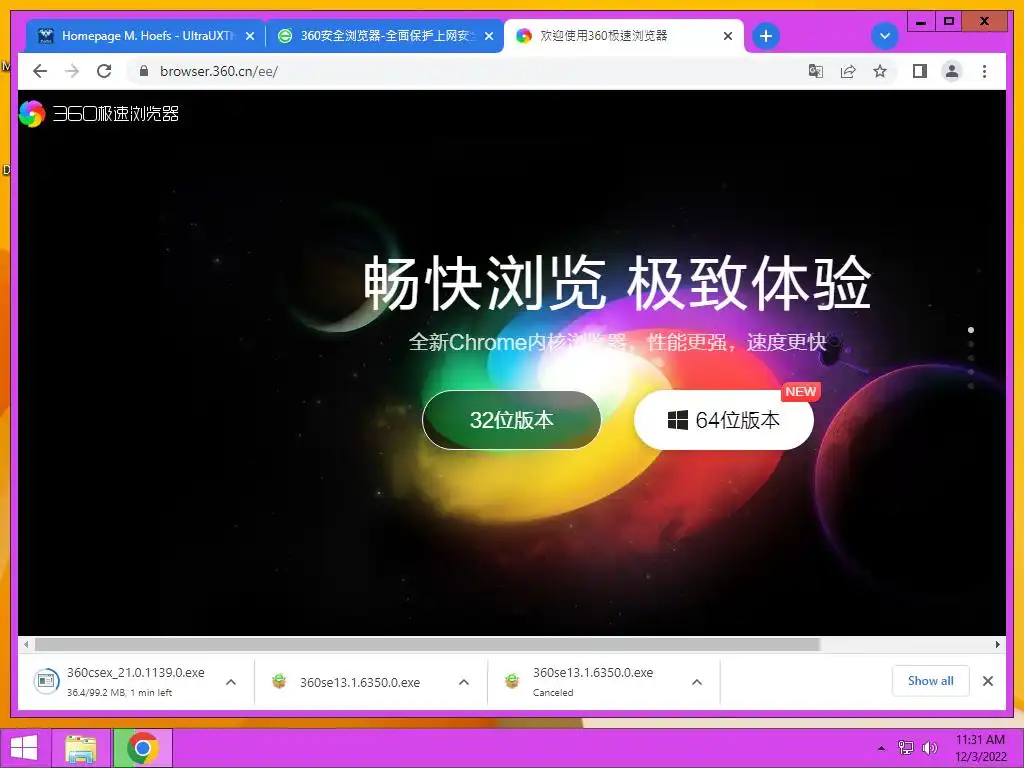Expand options for completed 360se13.1.6350.0.exe
Screen dimensions: 1024x768
pos(464,682)
